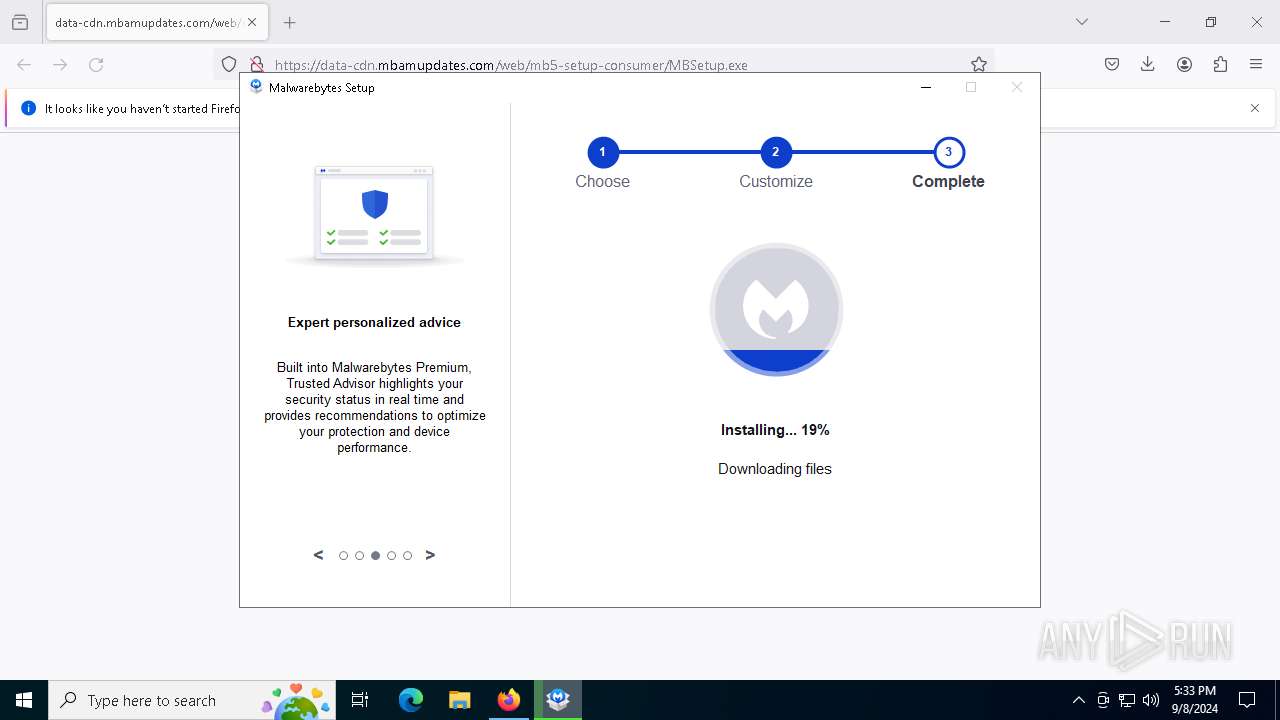This screenshot has width=1280, height=720.
Task: Reload the page in Firefox
Action: pyautogui.click(x=96, y=64)
